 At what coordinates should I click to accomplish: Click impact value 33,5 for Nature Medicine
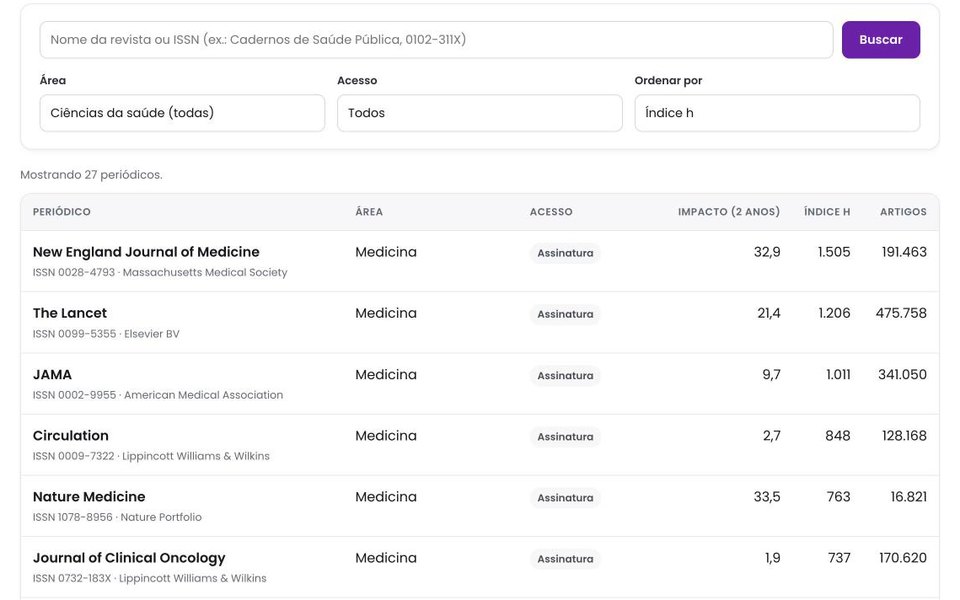(x=767, y=497)
